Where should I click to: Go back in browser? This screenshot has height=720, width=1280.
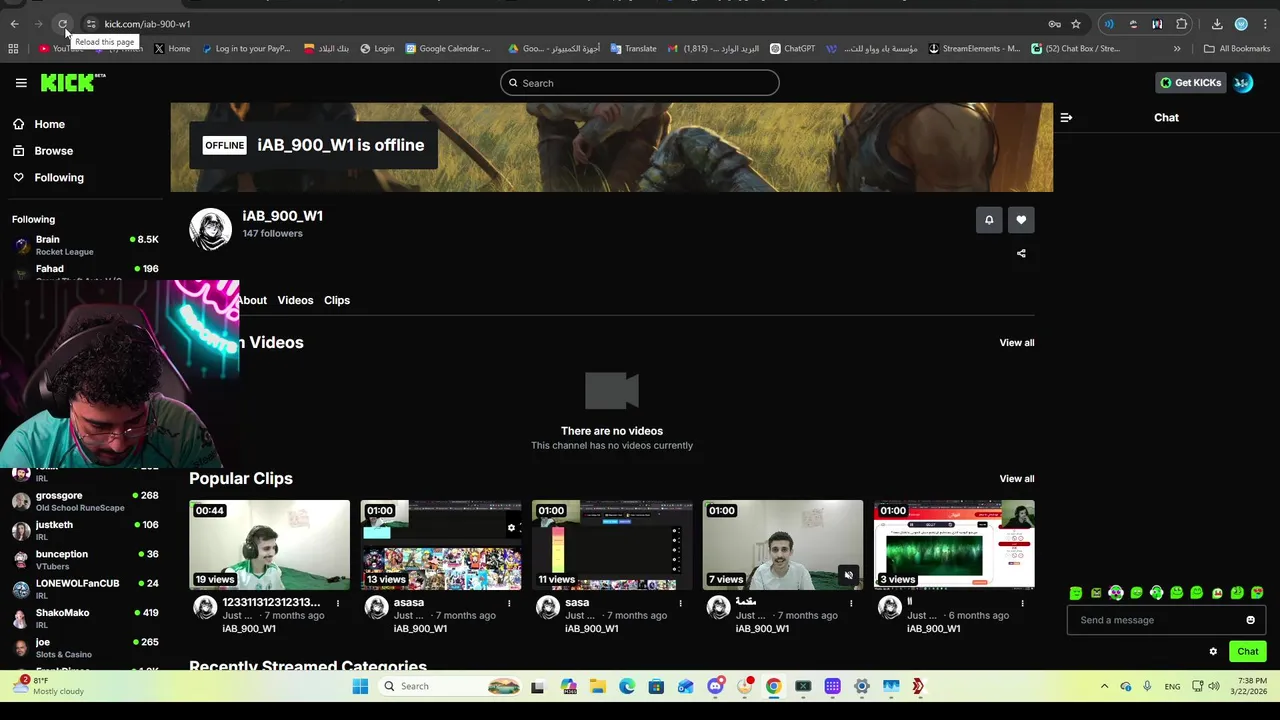(14, 24)
